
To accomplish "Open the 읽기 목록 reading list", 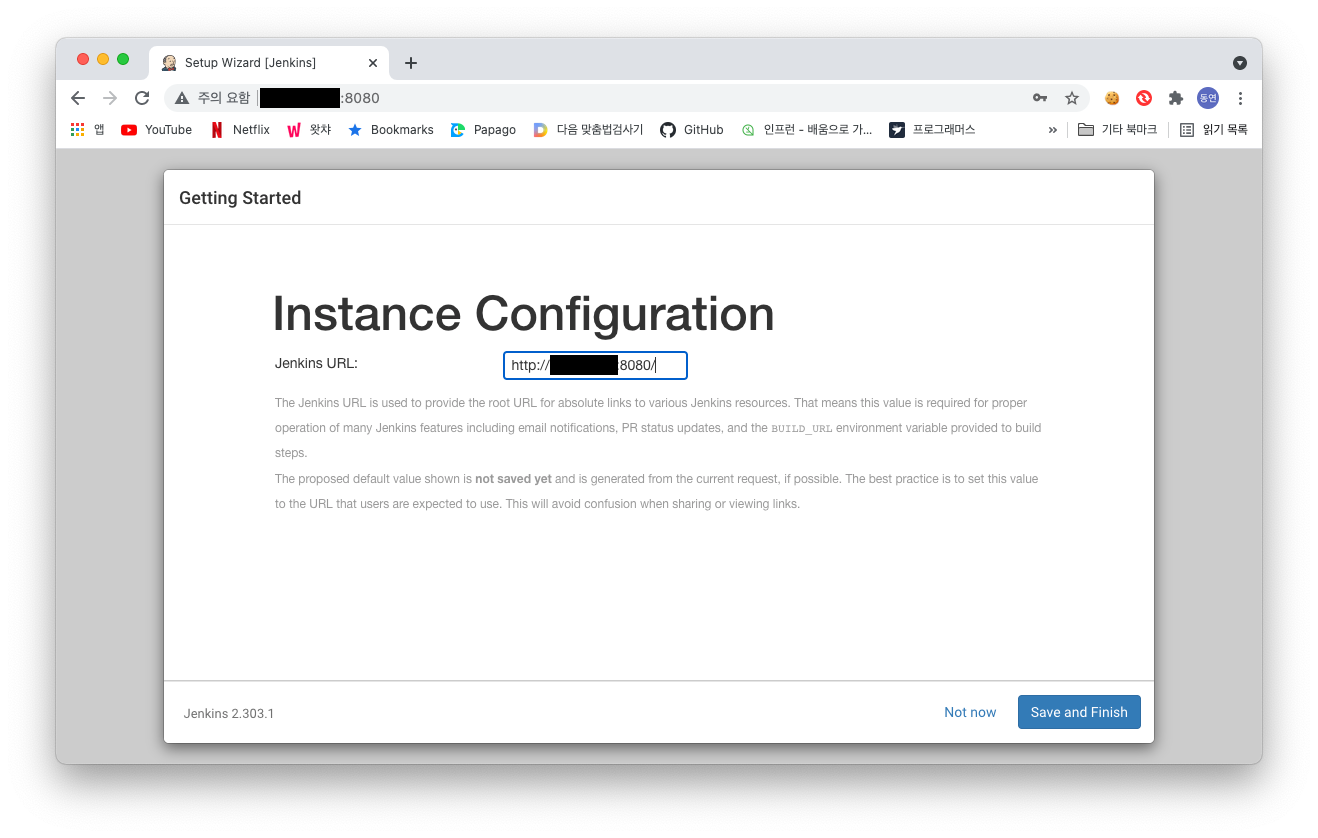I will (x=1213, y=130).
